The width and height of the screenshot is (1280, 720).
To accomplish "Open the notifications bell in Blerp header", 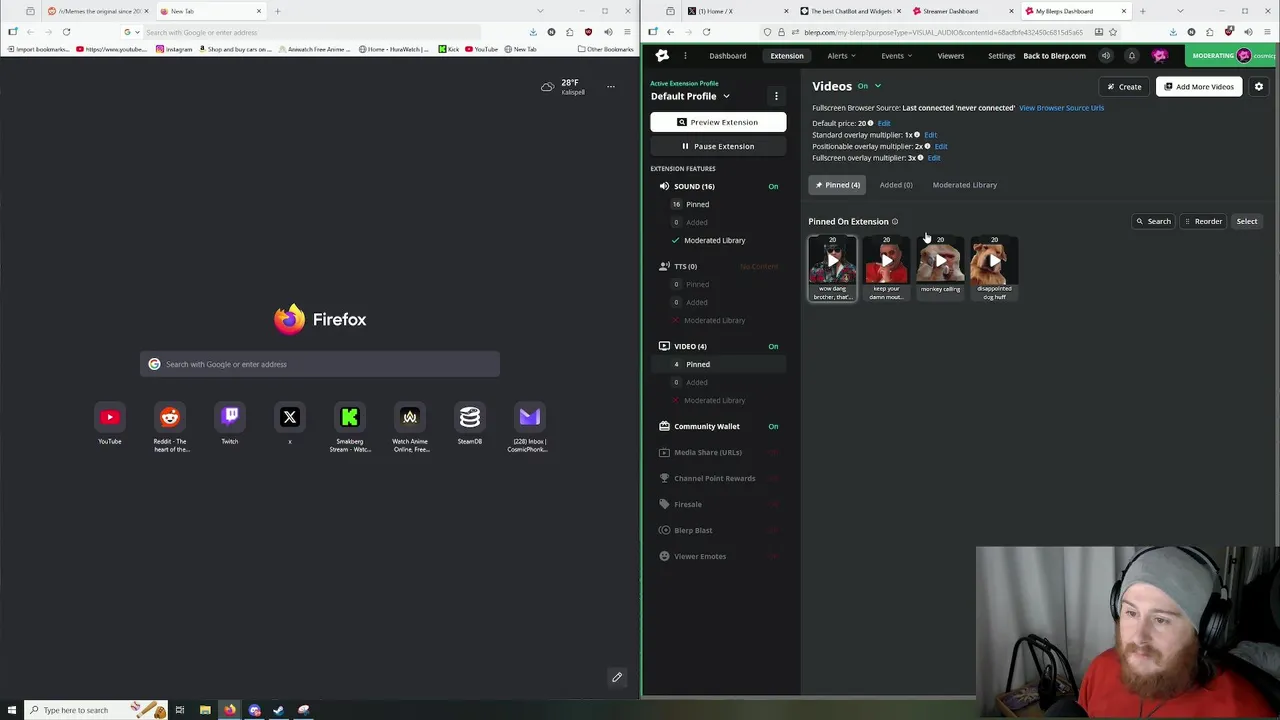I will [1132, 56].
